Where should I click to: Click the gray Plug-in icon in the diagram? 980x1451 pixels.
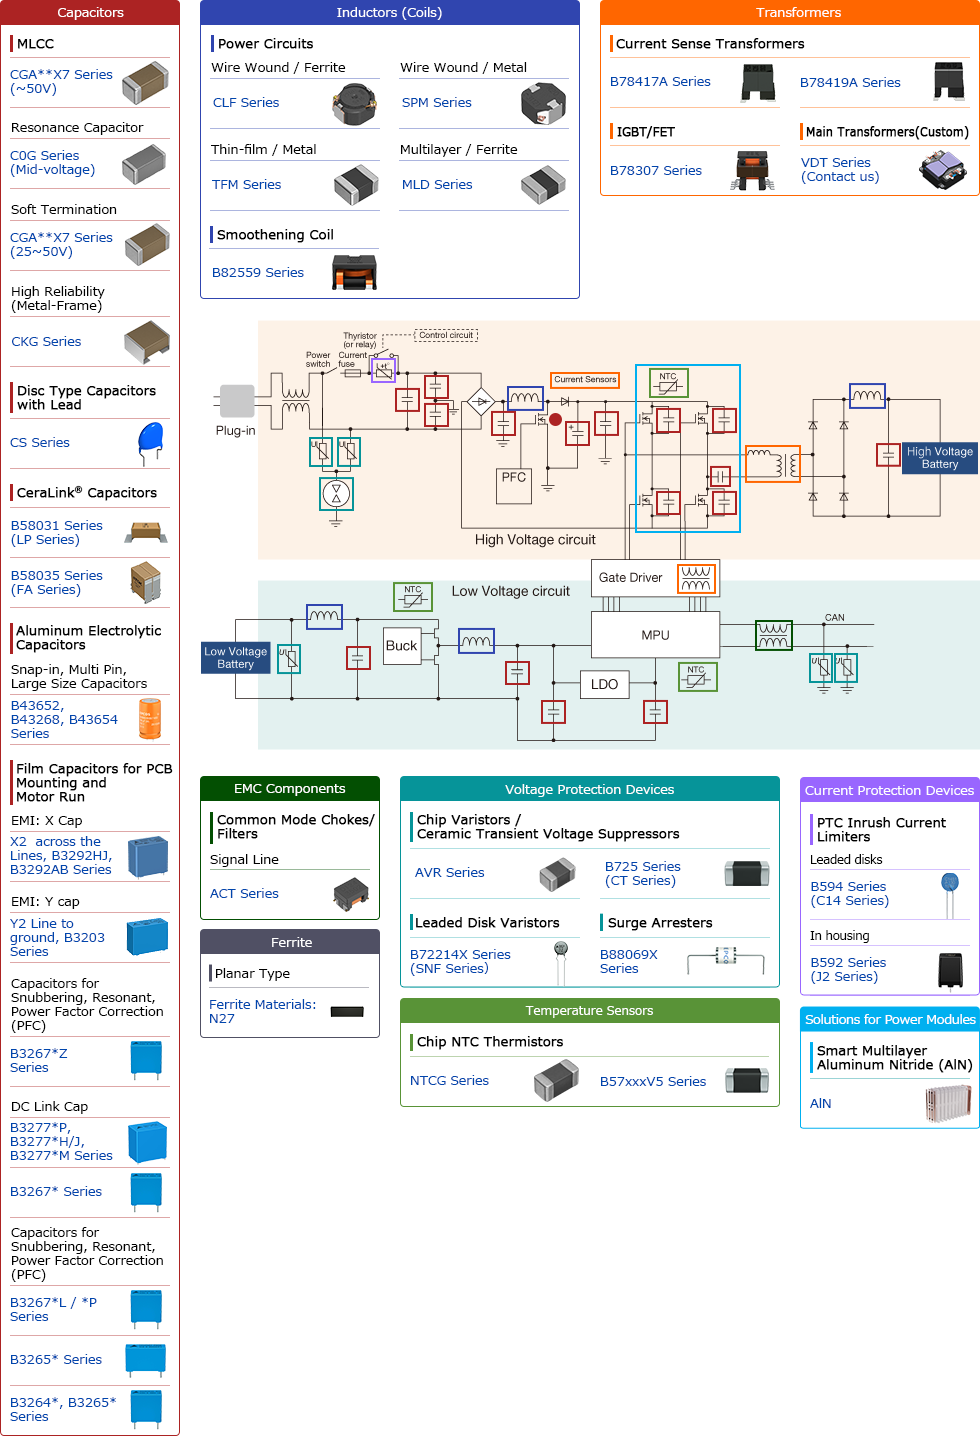[x=237, y=401]
